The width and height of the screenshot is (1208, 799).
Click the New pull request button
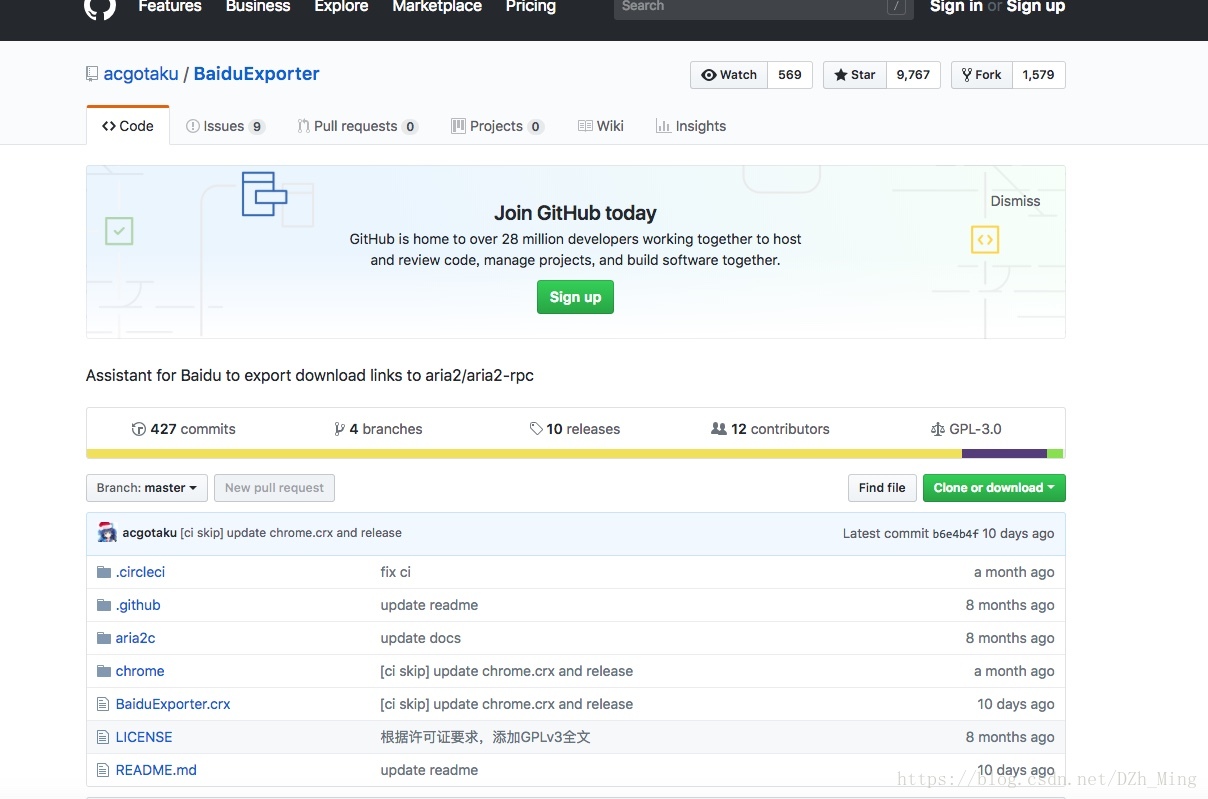(274, 488)
